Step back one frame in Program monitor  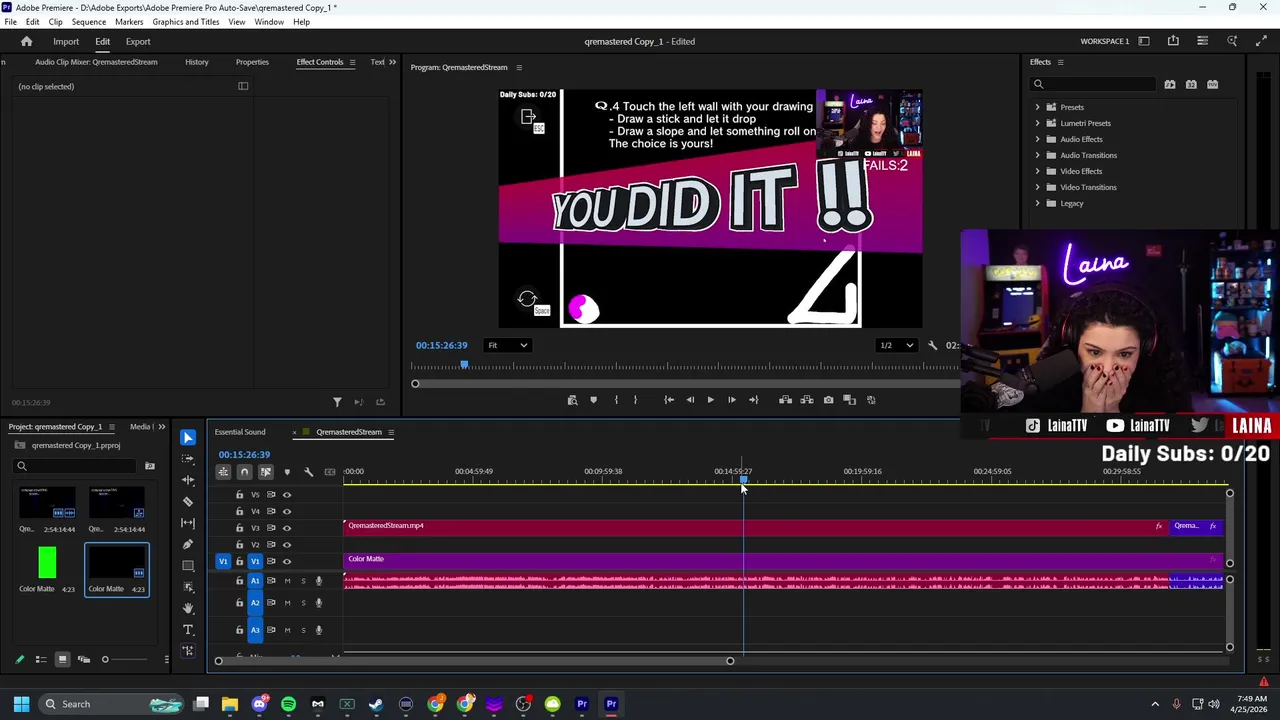(x=690, y=400)
